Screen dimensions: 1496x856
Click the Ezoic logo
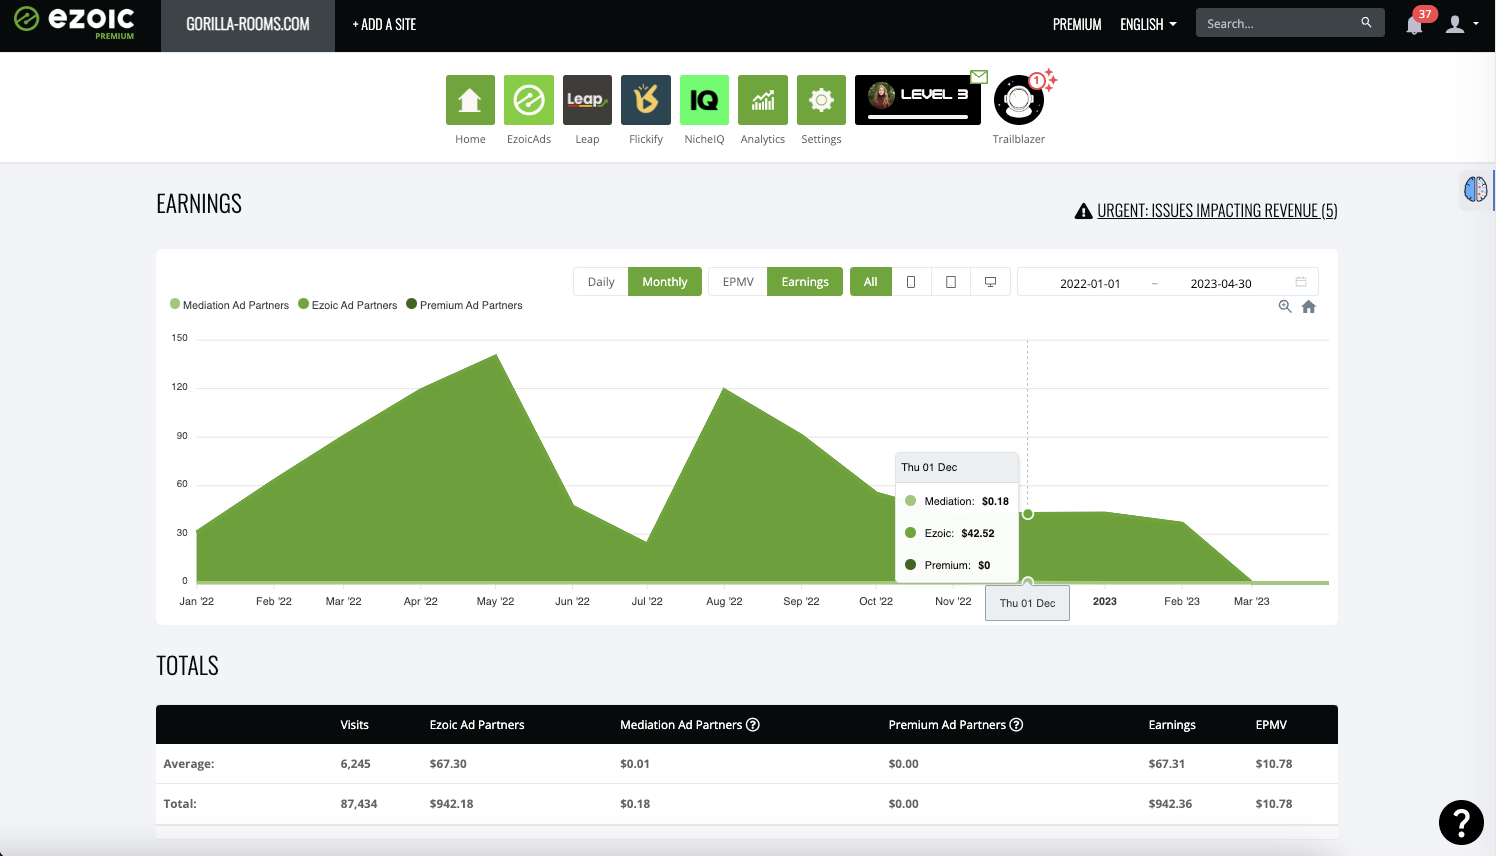tap(75, 22)
